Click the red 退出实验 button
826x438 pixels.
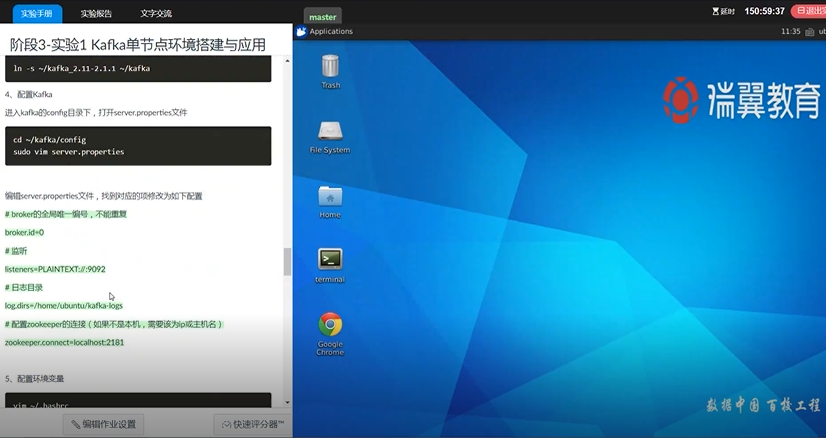click(x=808, y=11)
